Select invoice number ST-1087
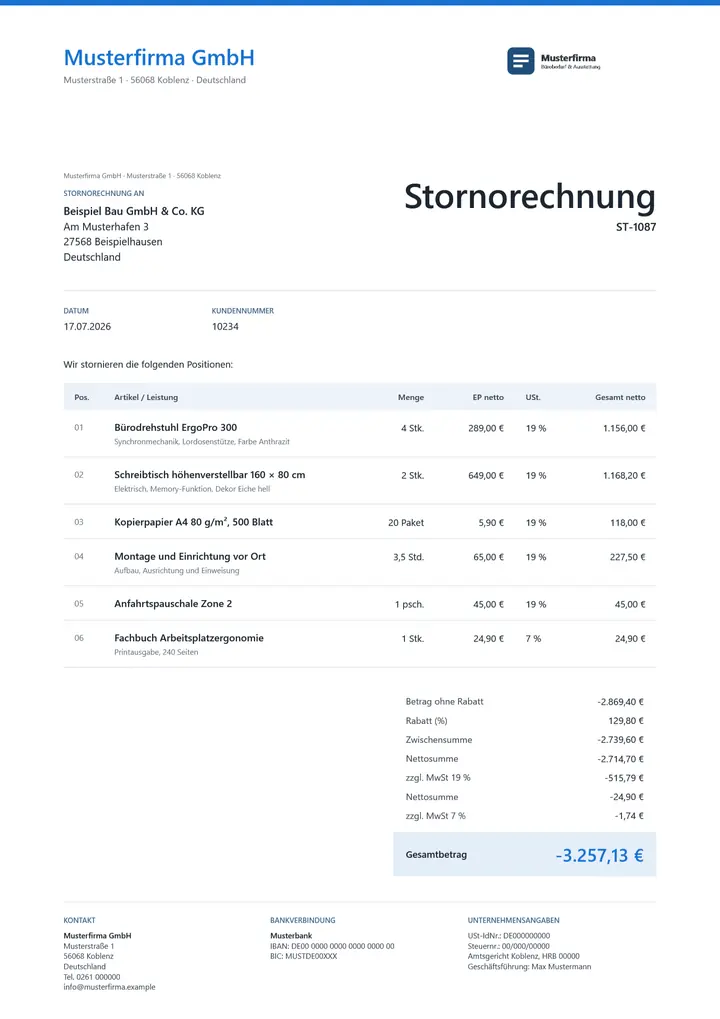This screenshot has height=1019, width=720. coord(636,227)
